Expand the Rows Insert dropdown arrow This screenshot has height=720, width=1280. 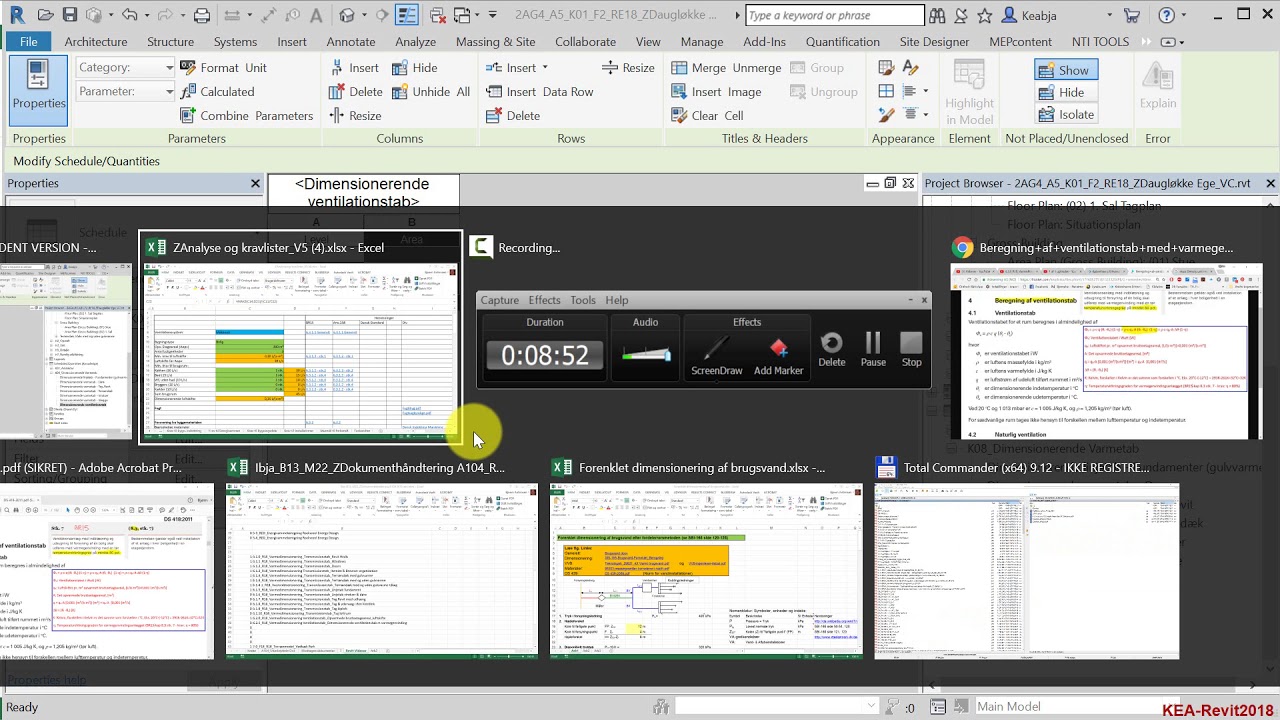click(545, 67)
